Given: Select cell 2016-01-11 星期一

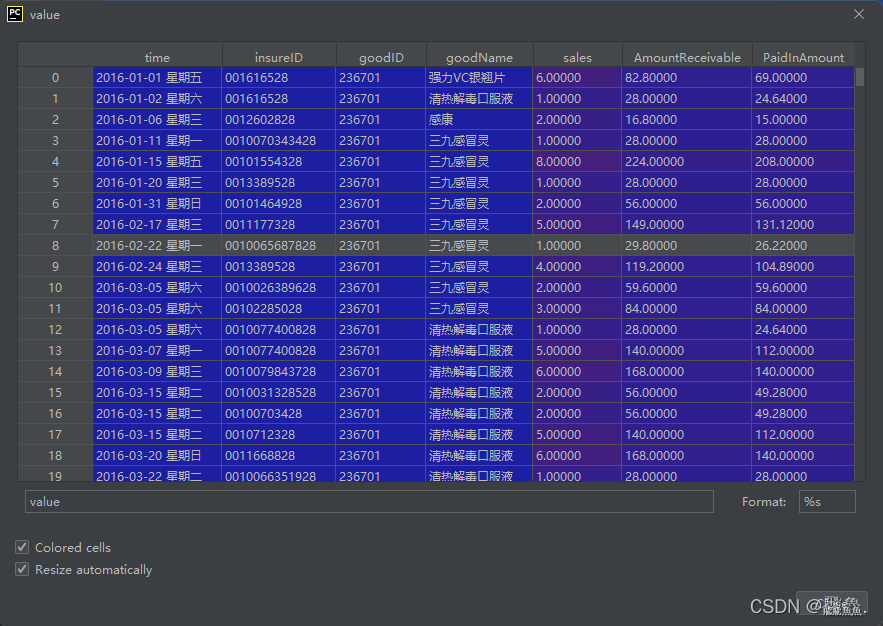Looking at the screenshot, I should click(157, 141).
